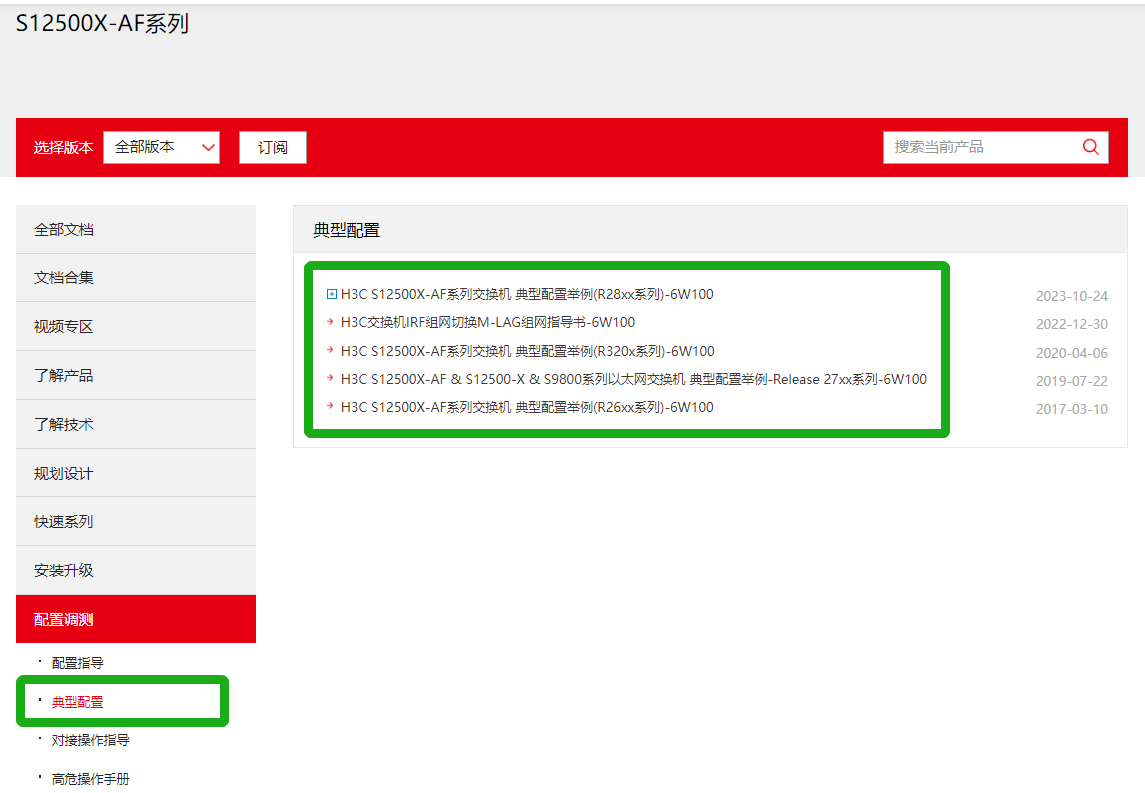Click the search magnifier icon
Screen dimensions: 1145x793
click(x=1090, y=147)
